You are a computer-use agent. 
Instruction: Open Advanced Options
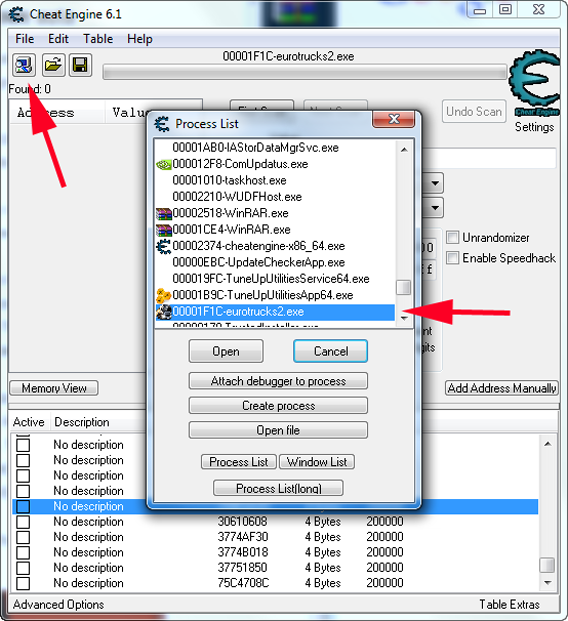click(59, 605)
